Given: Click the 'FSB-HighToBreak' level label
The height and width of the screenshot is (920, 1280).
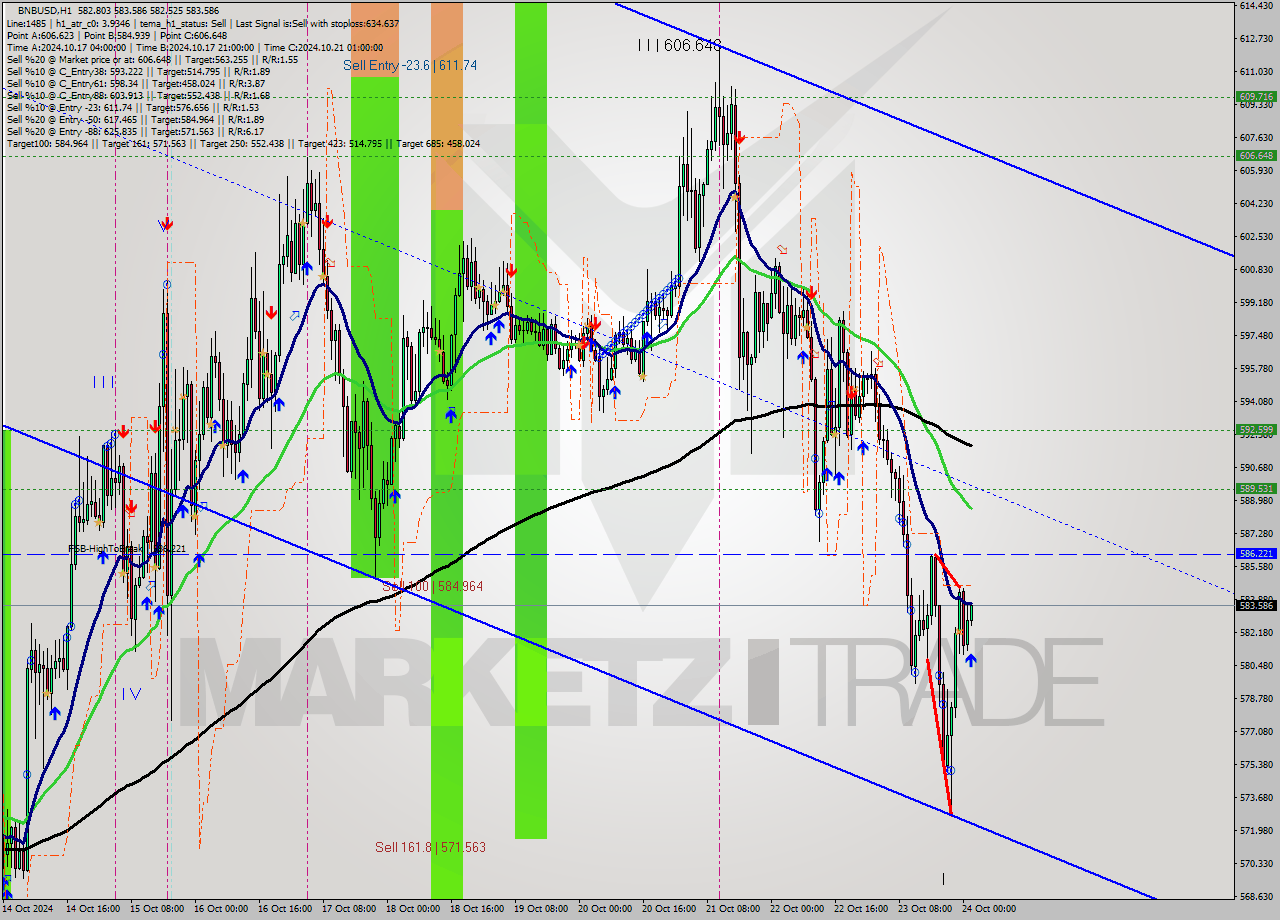Looking at the screenshot, I should 105,549.
